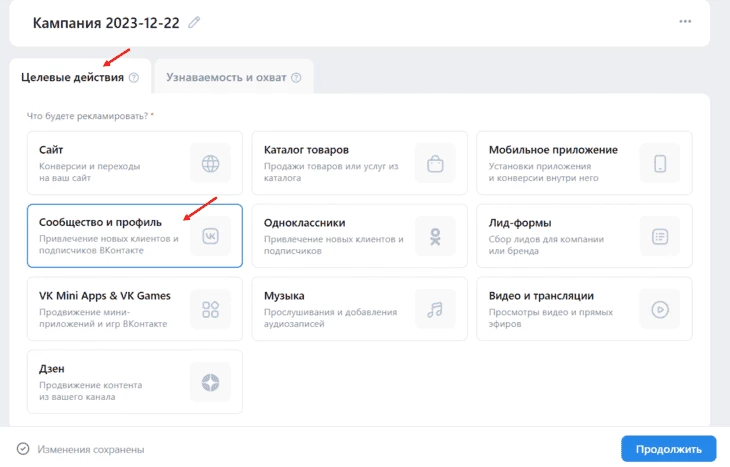Select the Лид-формы heading
Viewport: 730px width, 467px height.
click(520, 223)
